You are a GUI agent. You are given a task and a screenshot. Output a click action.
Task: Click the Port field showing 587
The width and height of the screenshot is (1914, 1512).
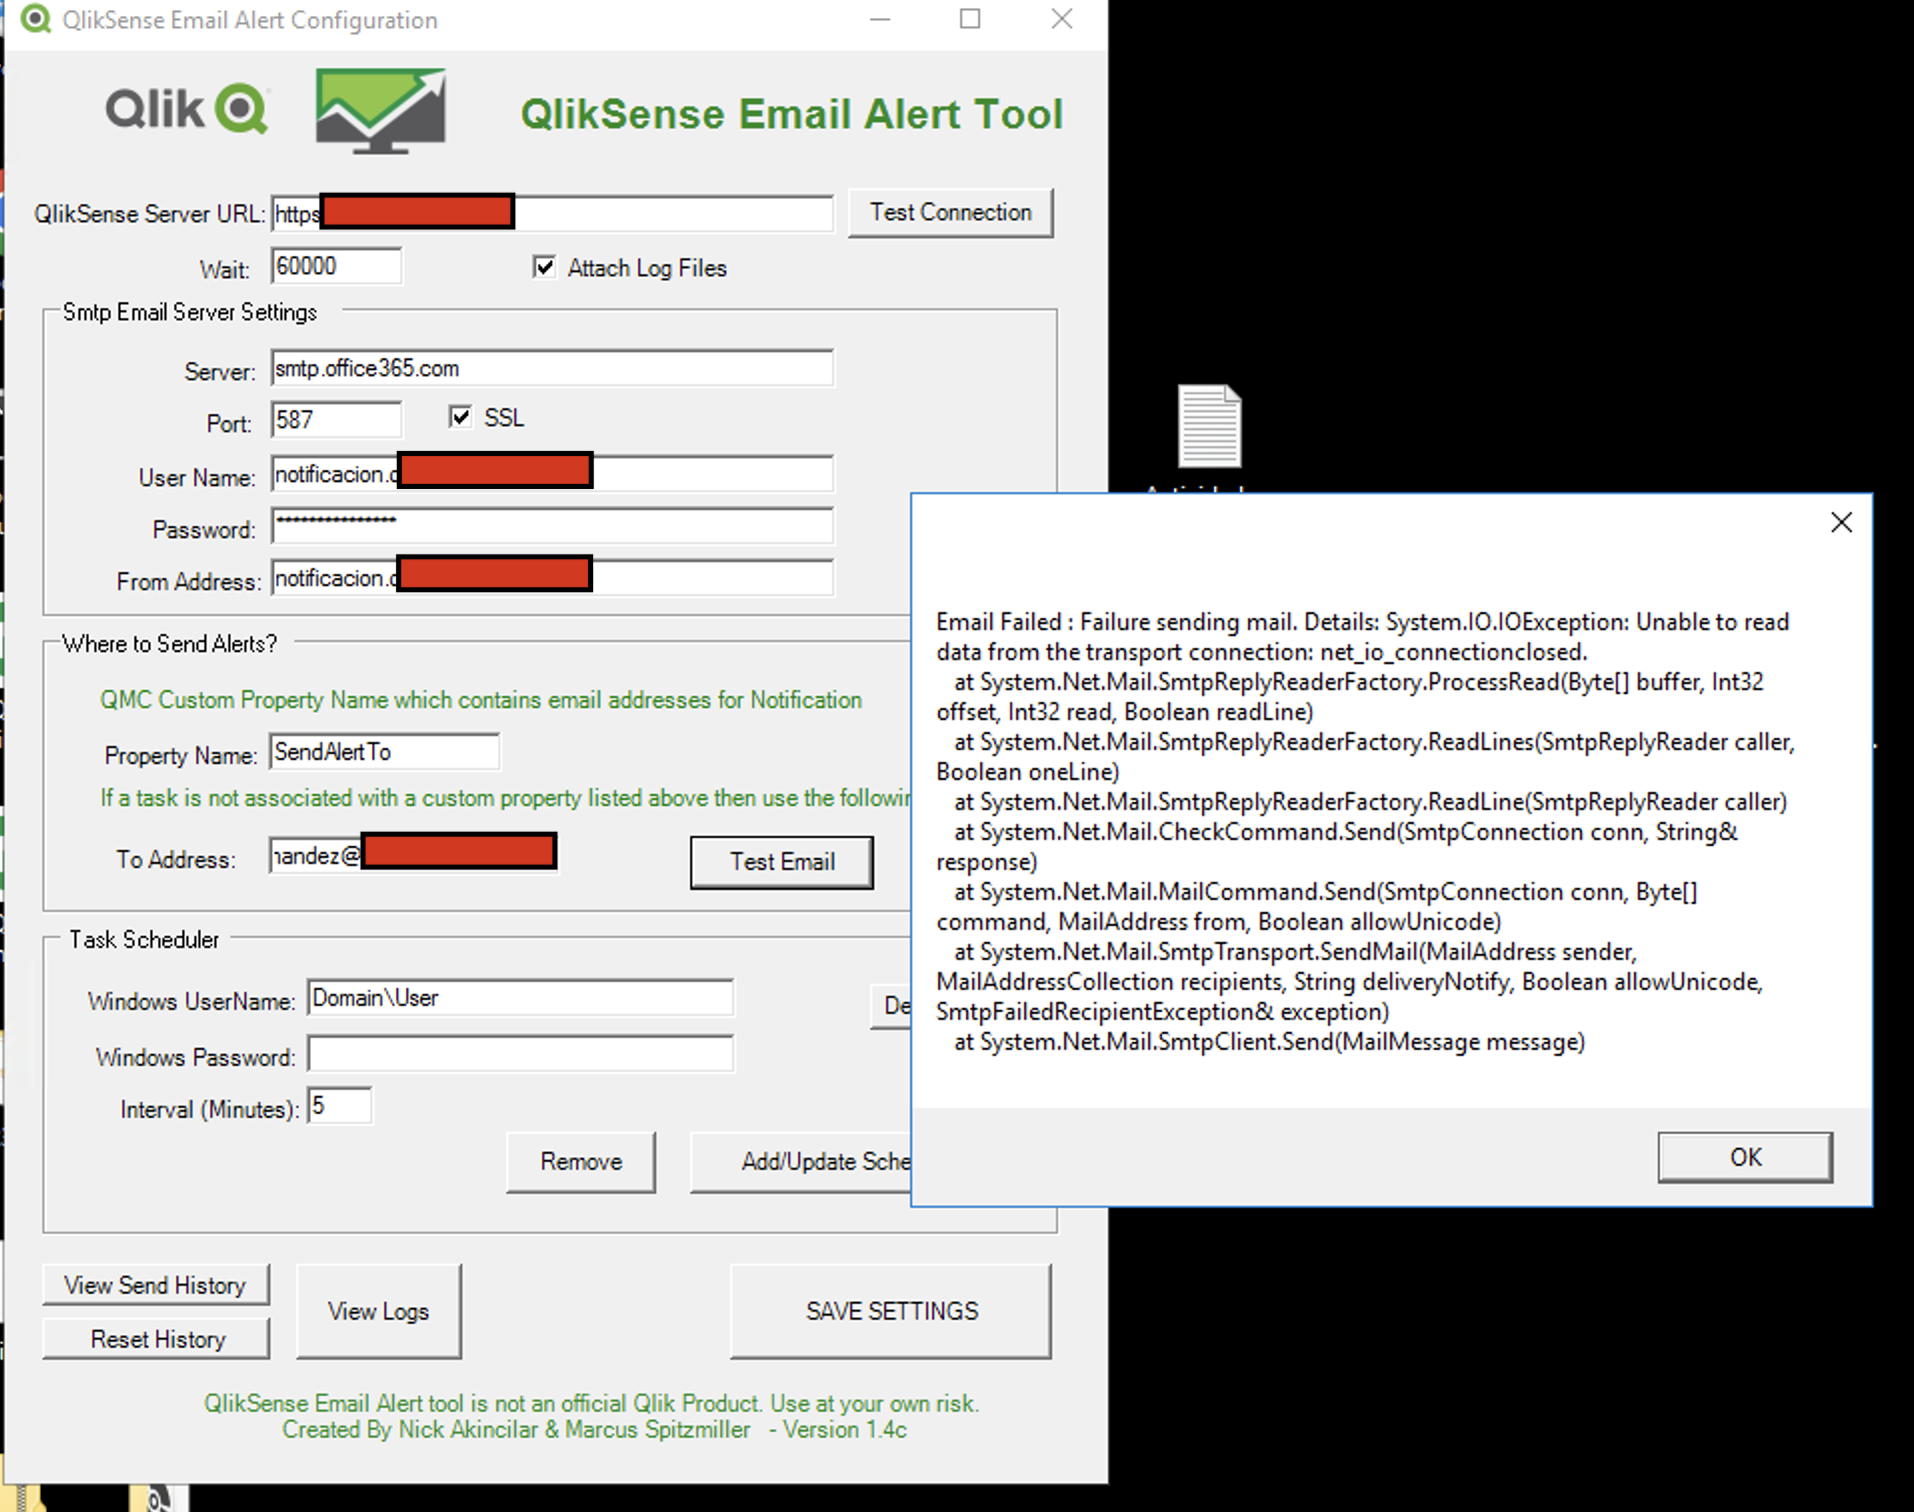(x=336, y=420)
